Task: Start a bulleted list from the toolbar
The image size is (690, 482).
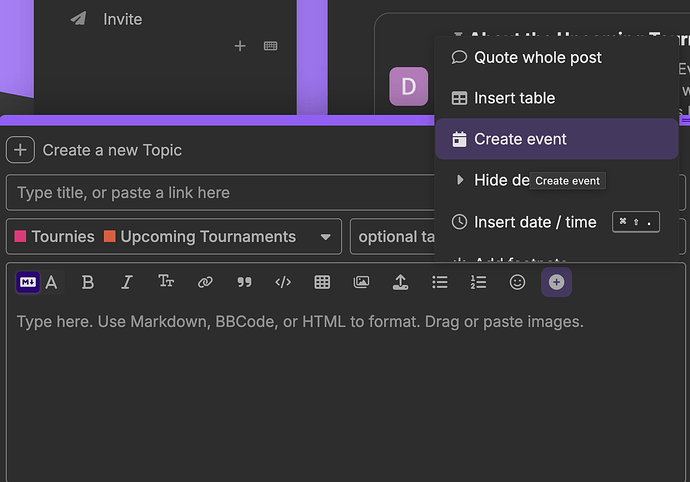Action: [439, 283]
